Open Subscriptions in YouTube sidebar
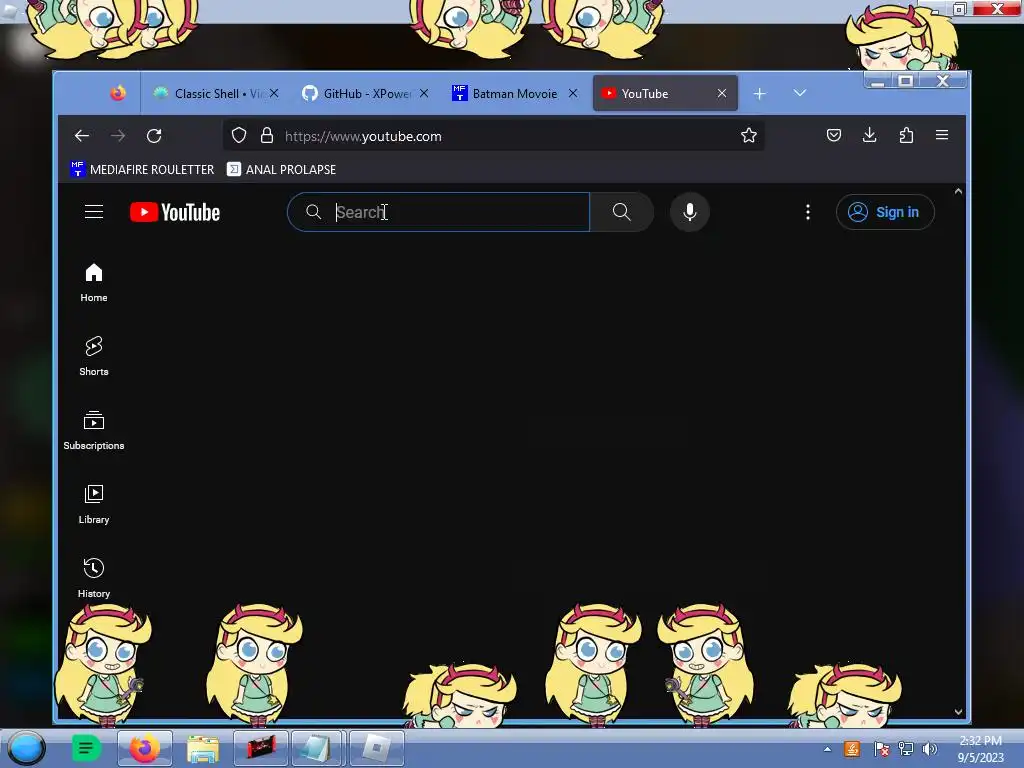The image size is (1024, 768). (94, 430)
